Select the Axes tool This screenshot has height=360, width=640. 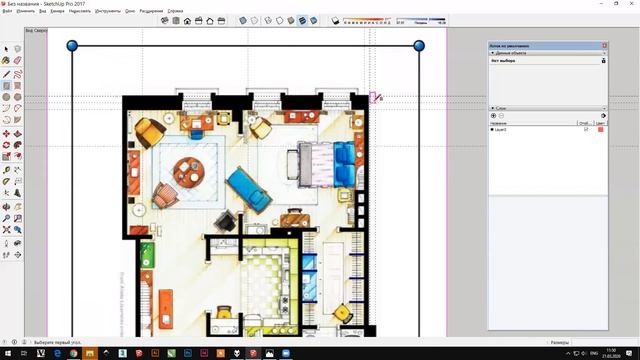coord(6,193)
